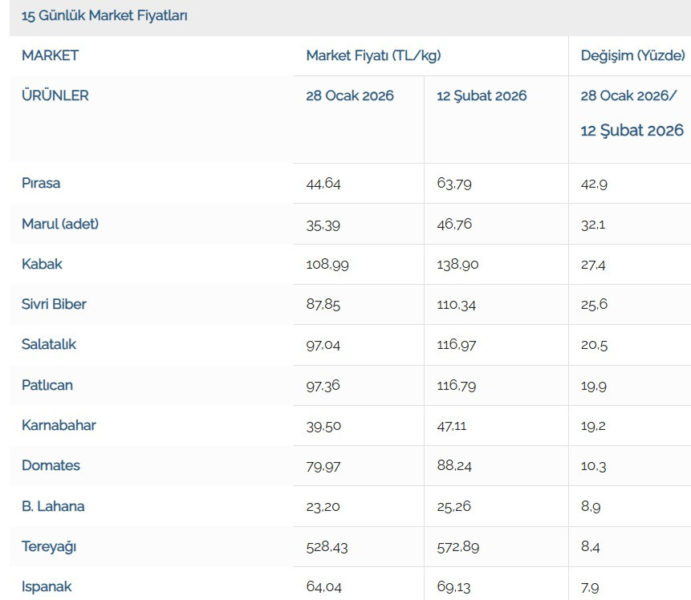
Task: Click the 12 Şubat 2026 price column header
Action: coord(482,96)
